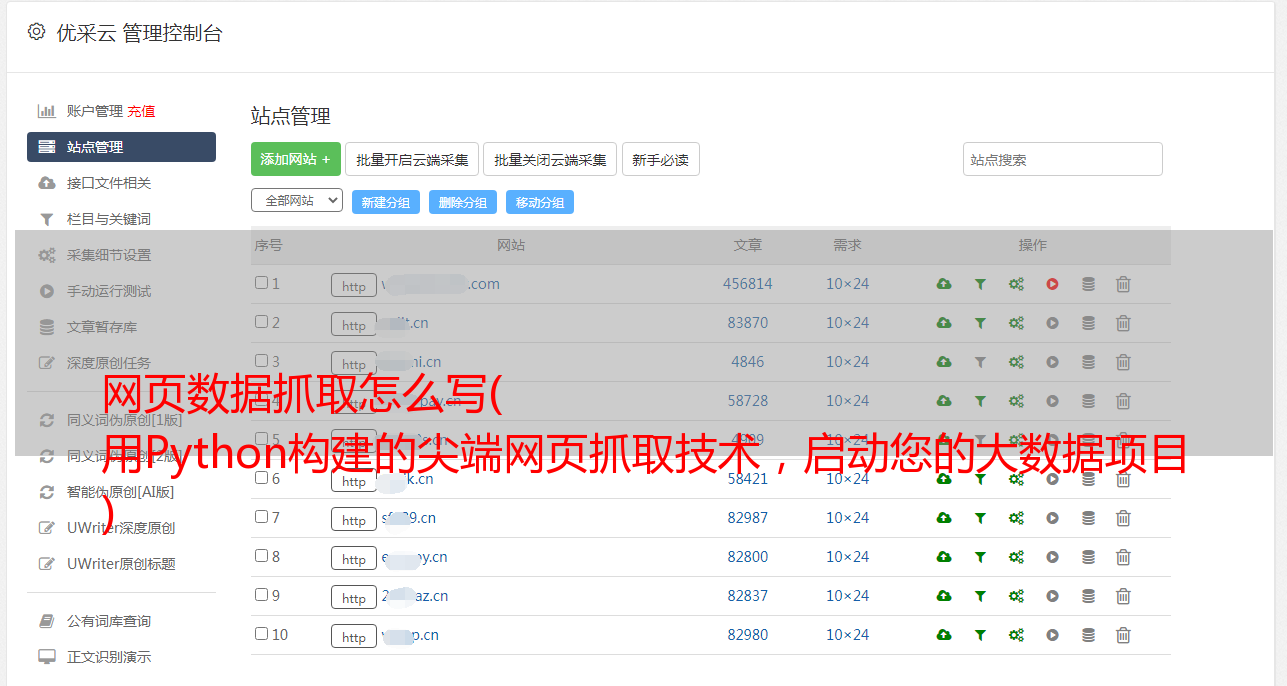The image size is (1287, 686).
Task: Click the 站点搜索 search field
Action: coord(1062,159)
